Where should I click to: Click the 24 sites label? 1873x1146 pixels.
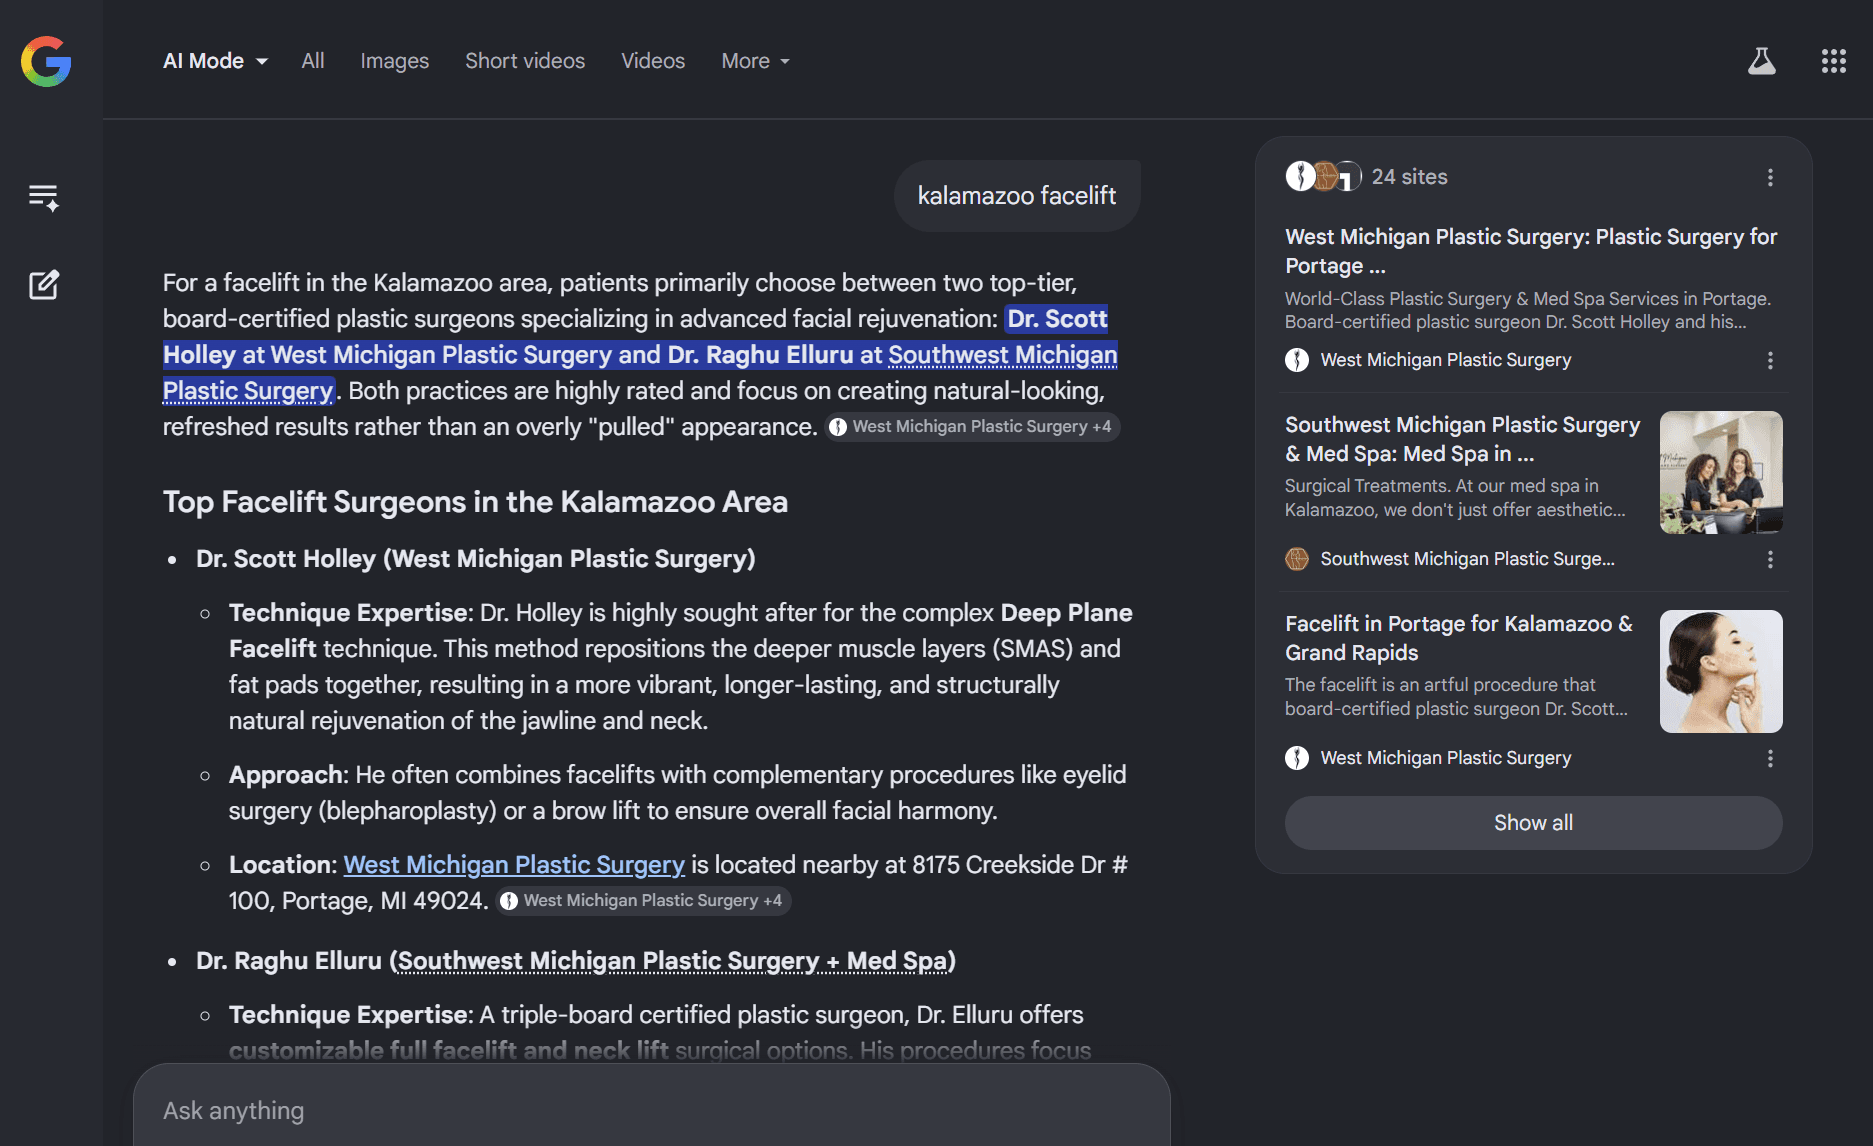pos(1409,177)
